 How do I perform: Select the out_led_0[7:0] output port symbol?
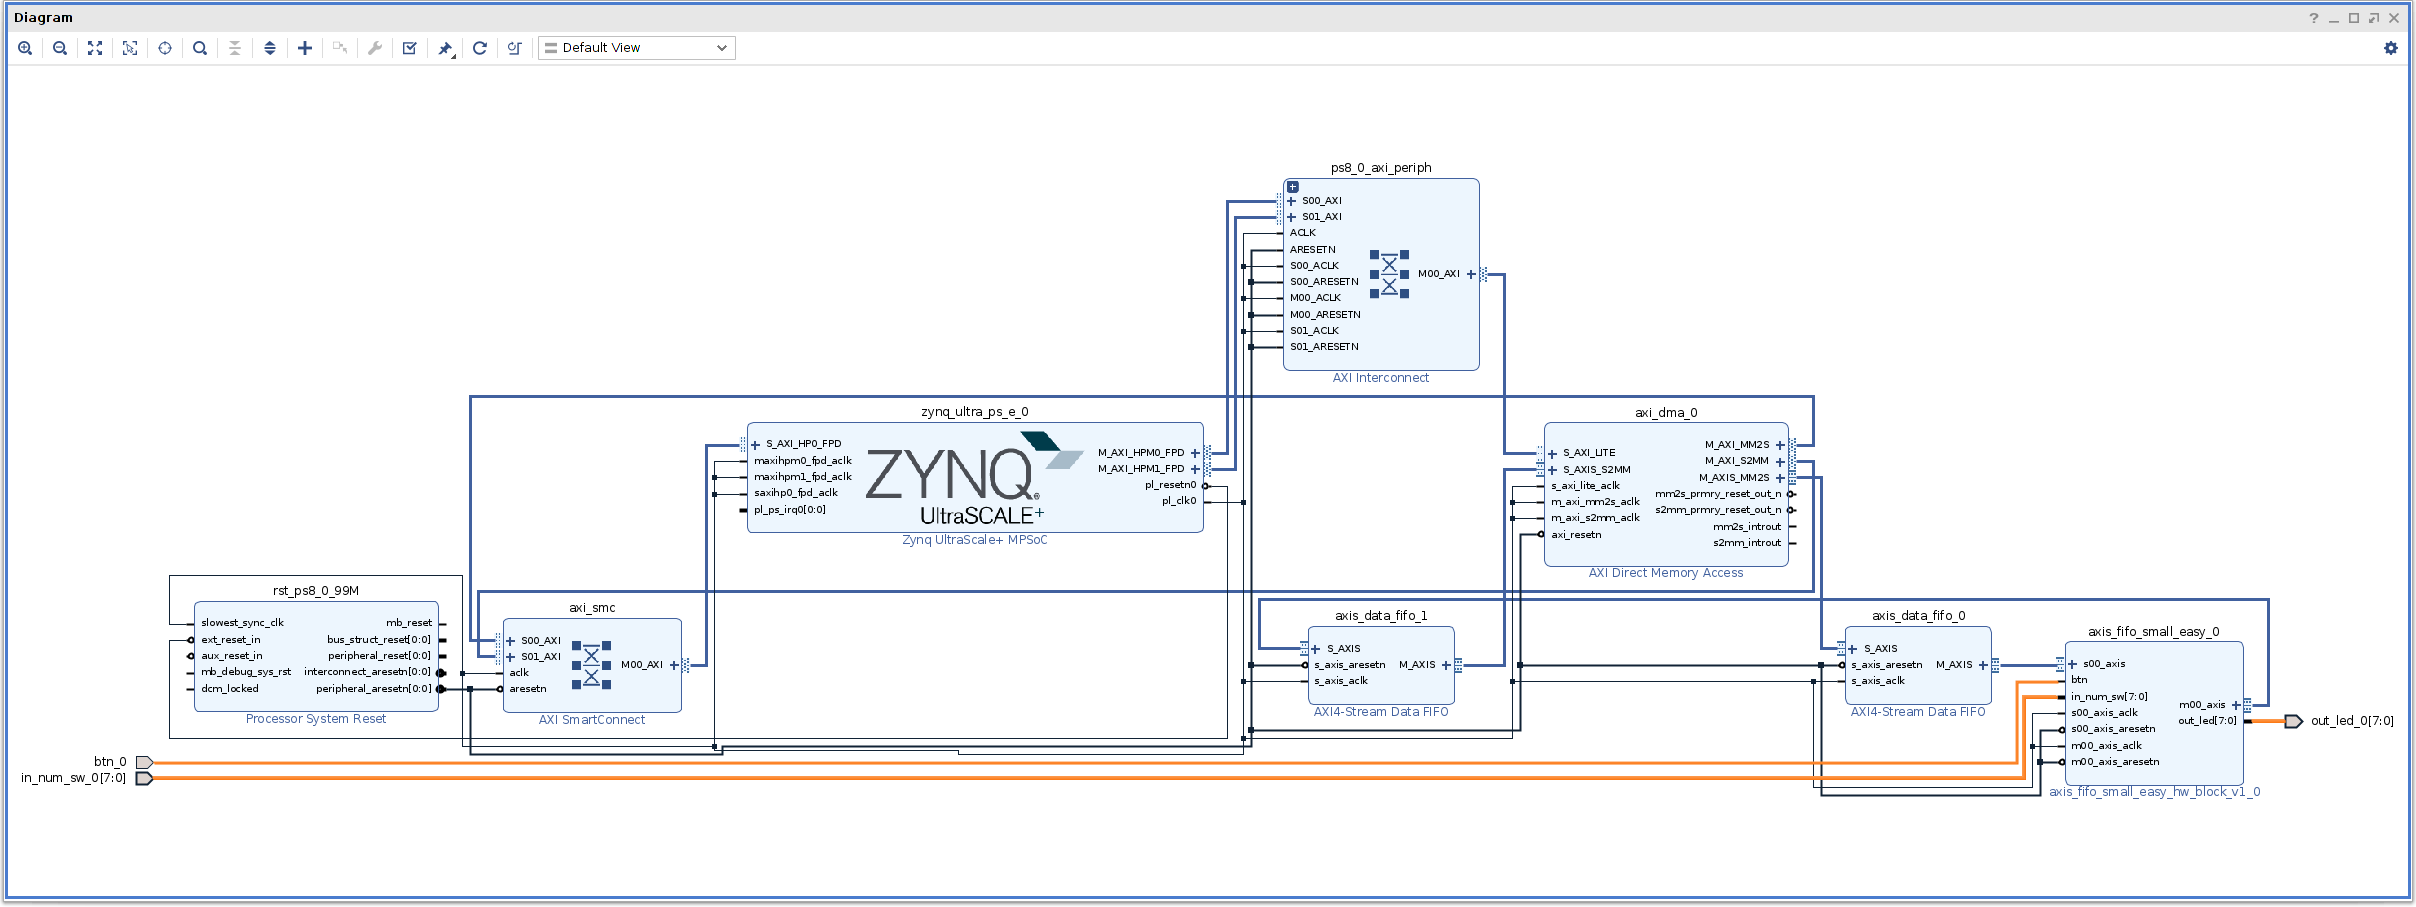pos(2294,721)
